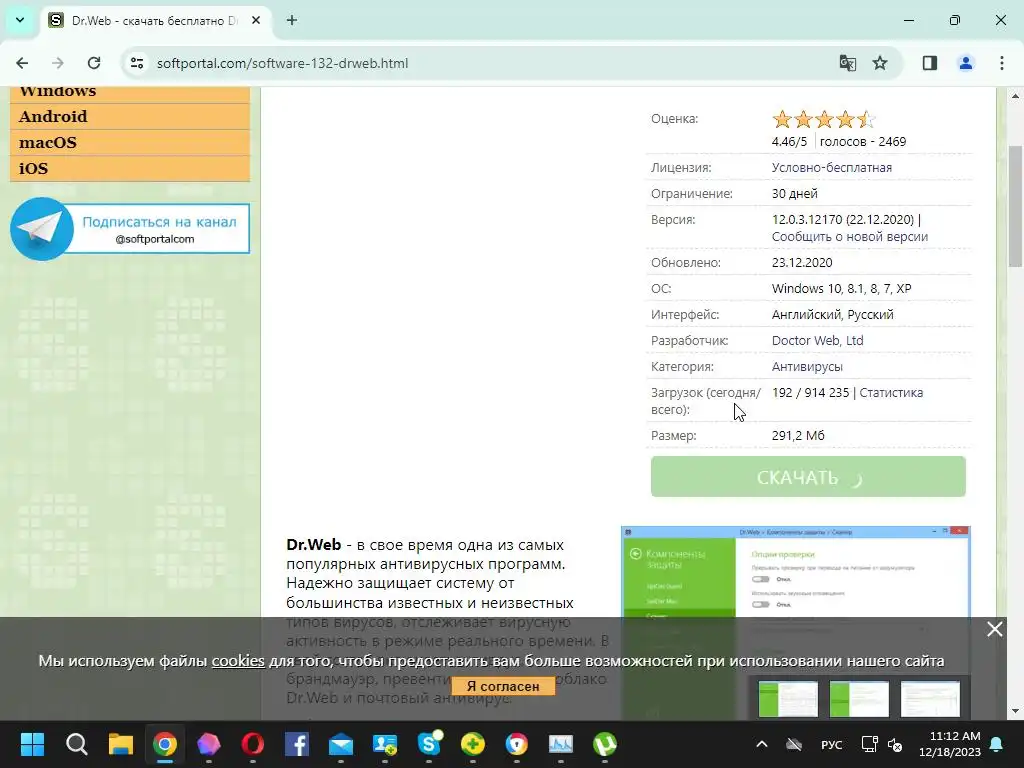
Task: Reload the softportal page
Action: coord(94,63)
